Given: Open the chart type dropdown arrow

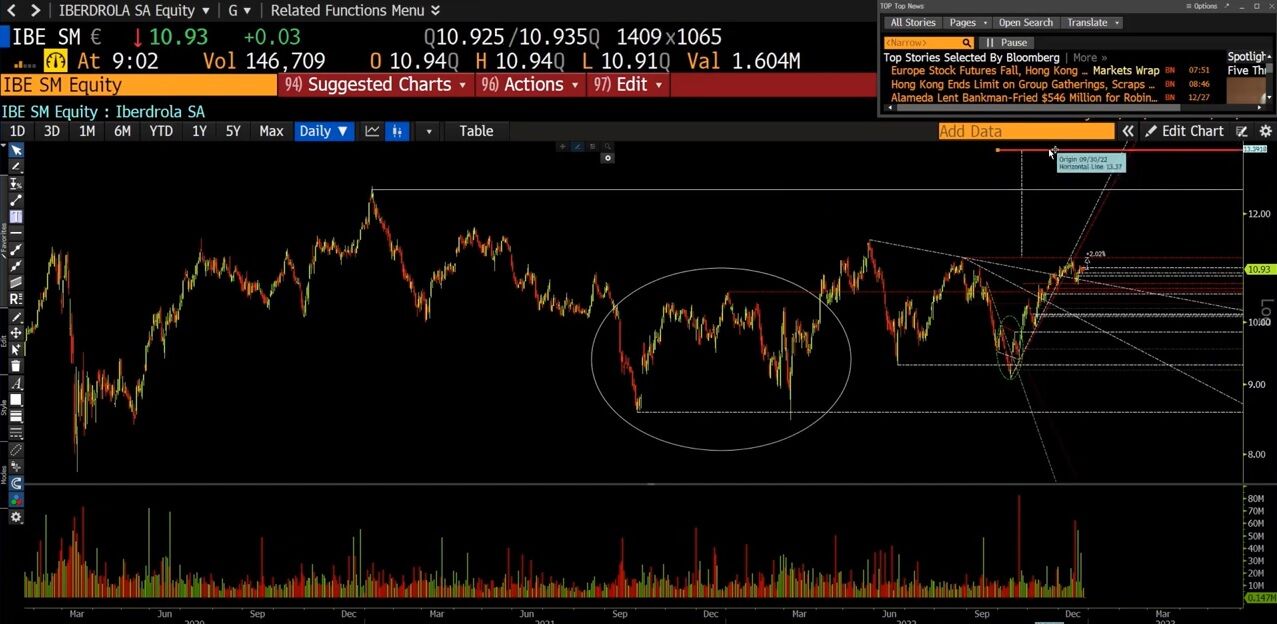Looking at the screenshot, I should pyautogui.click(x=428, y=131).
